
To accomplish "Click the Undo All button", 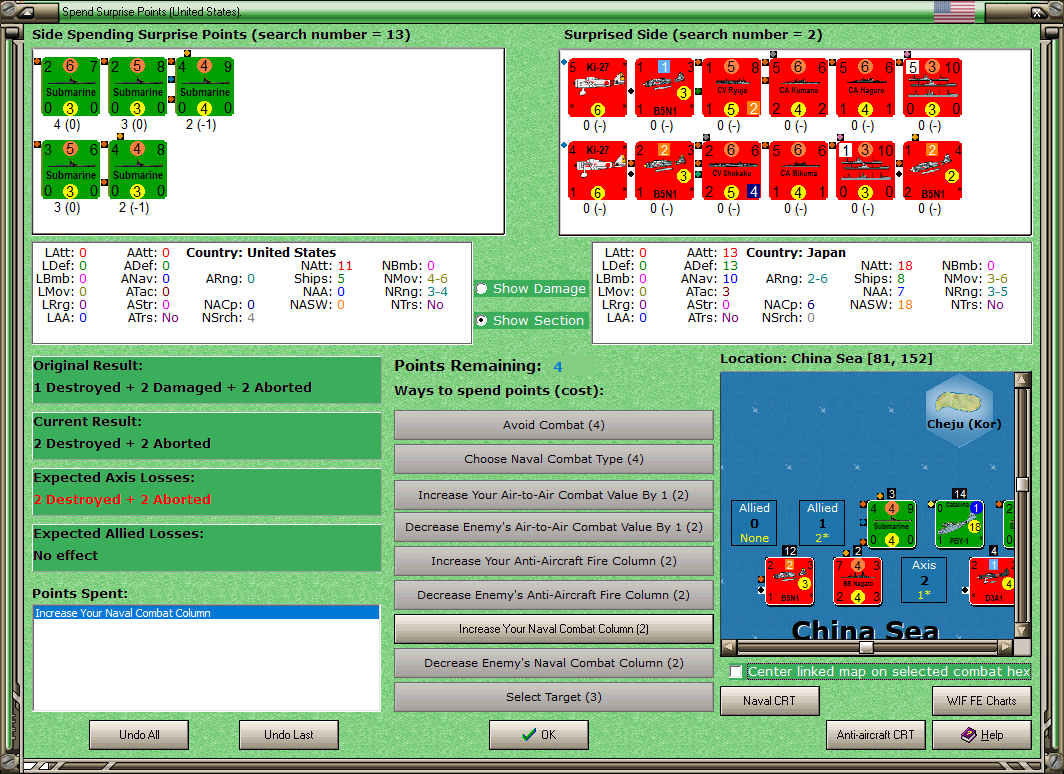I will click(x=139, y=735).
